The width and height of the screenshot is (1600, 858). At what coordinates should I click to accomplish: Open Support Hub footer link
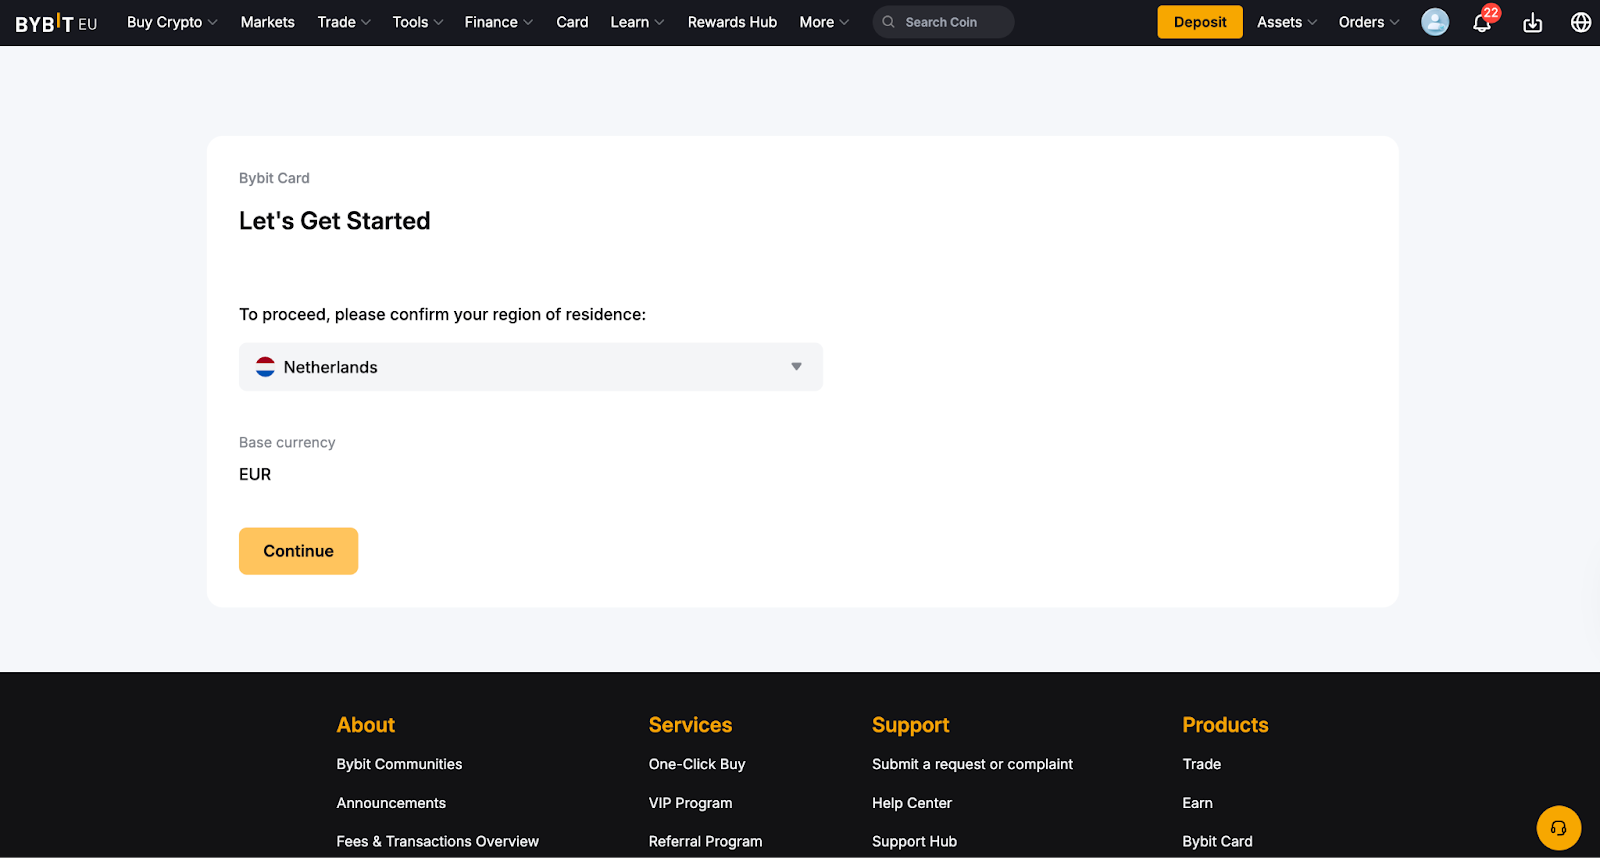coord(914,842)
